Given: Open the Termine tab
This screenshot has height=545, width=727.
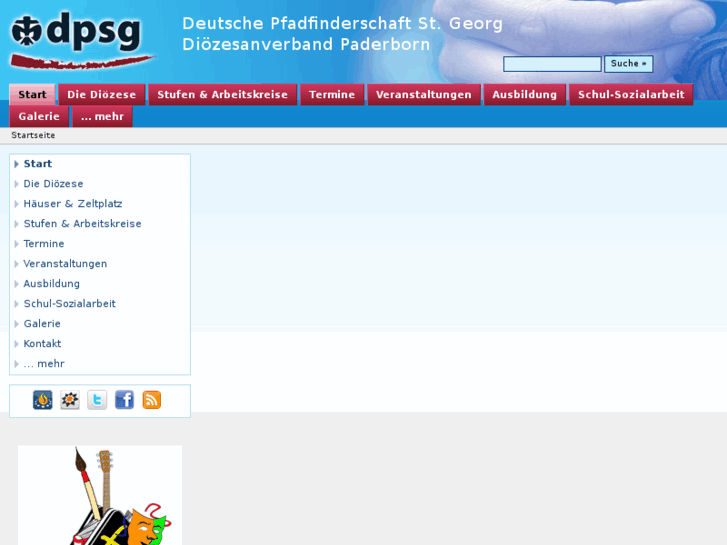Looking at the screenshot, I should (332, 95).
